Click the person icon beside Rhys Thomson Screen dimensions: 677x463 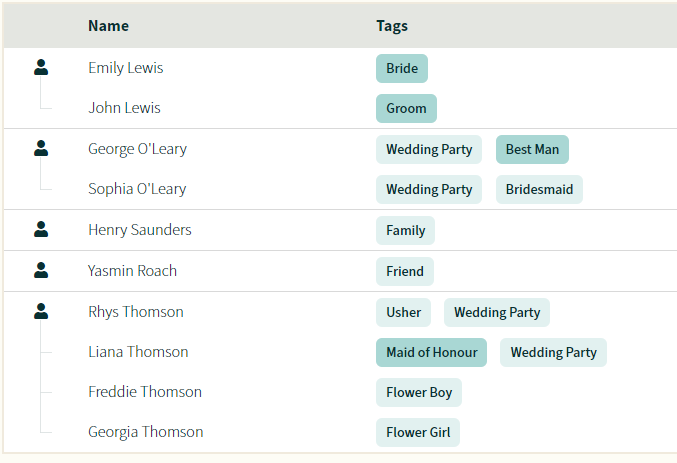(41, 311)
